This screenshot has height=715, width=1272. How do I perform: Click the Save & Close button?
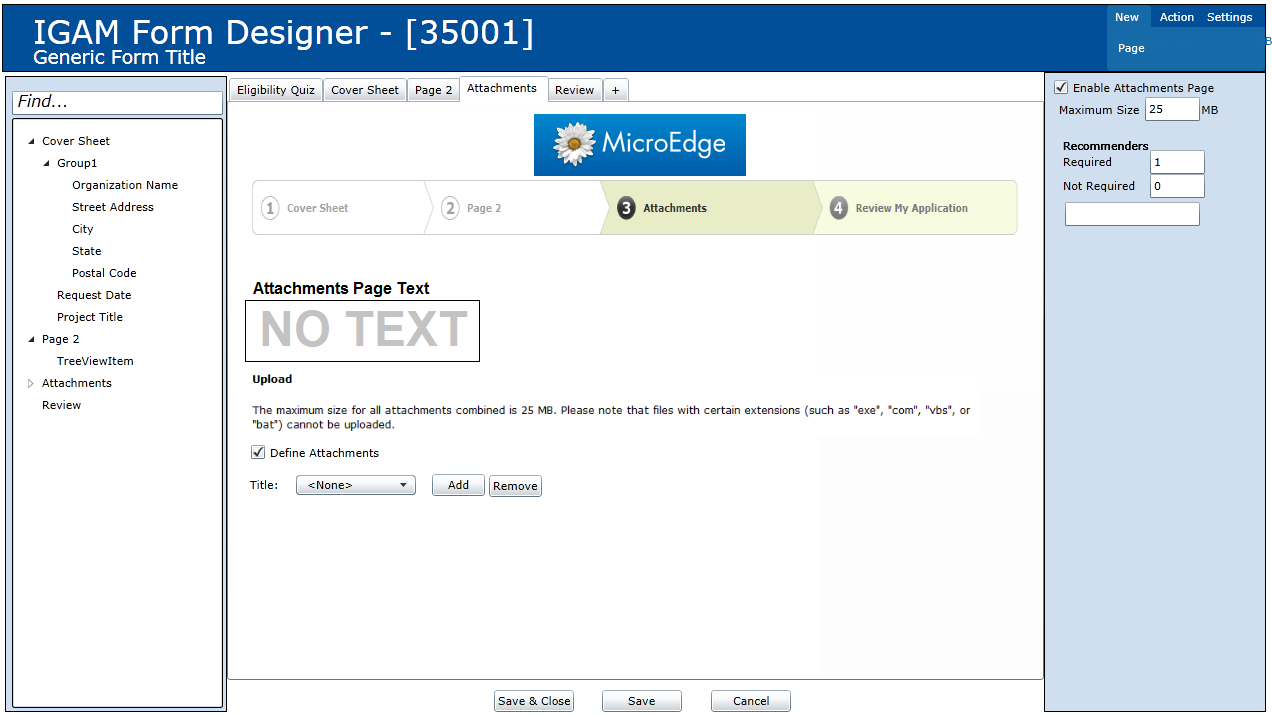click(x=534, y=701)
